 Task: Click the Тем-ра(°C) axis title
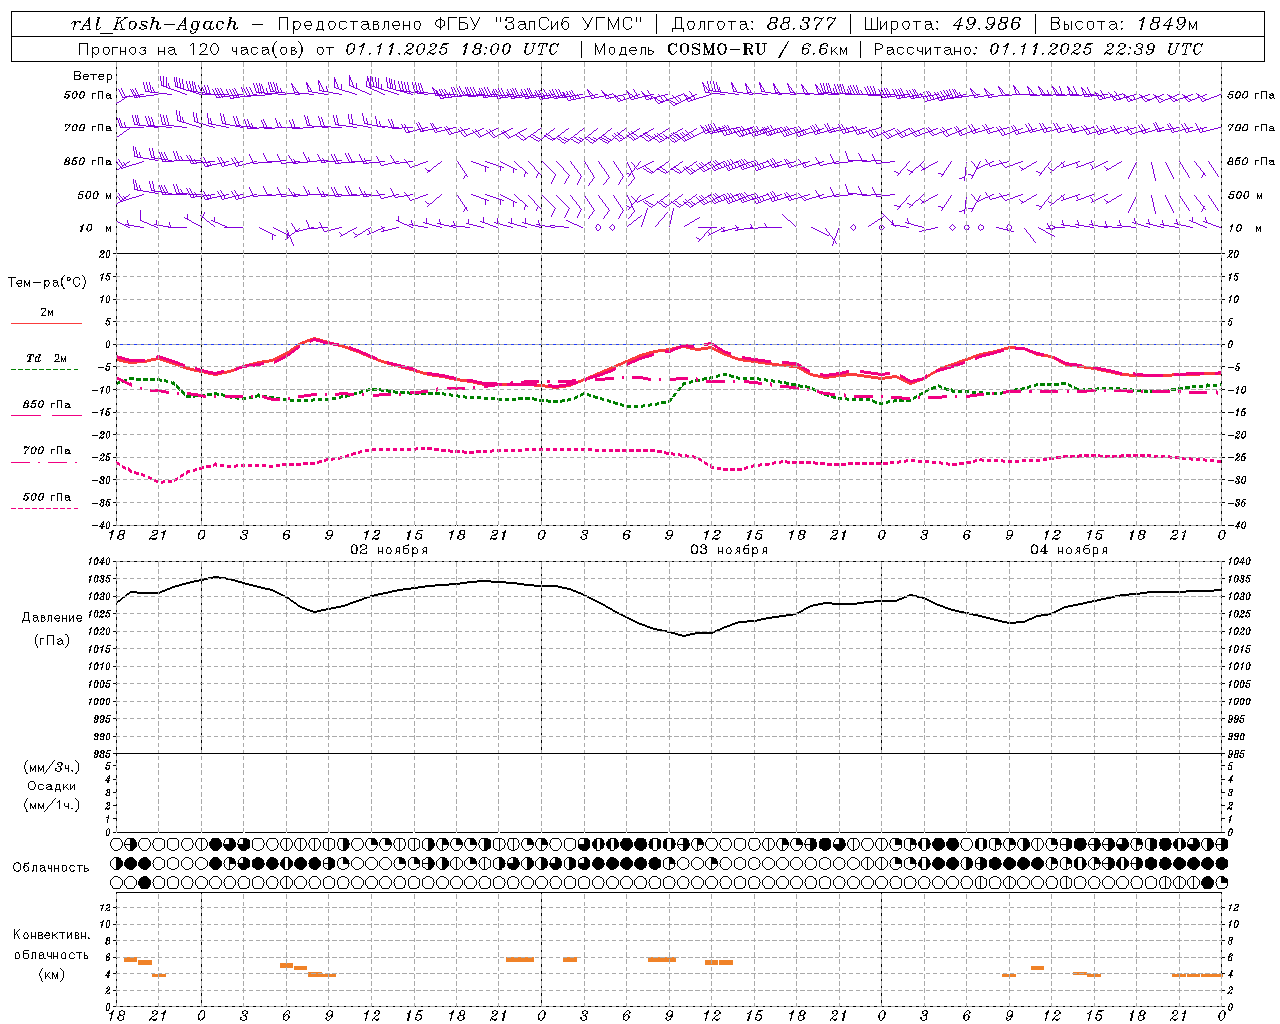47,283
